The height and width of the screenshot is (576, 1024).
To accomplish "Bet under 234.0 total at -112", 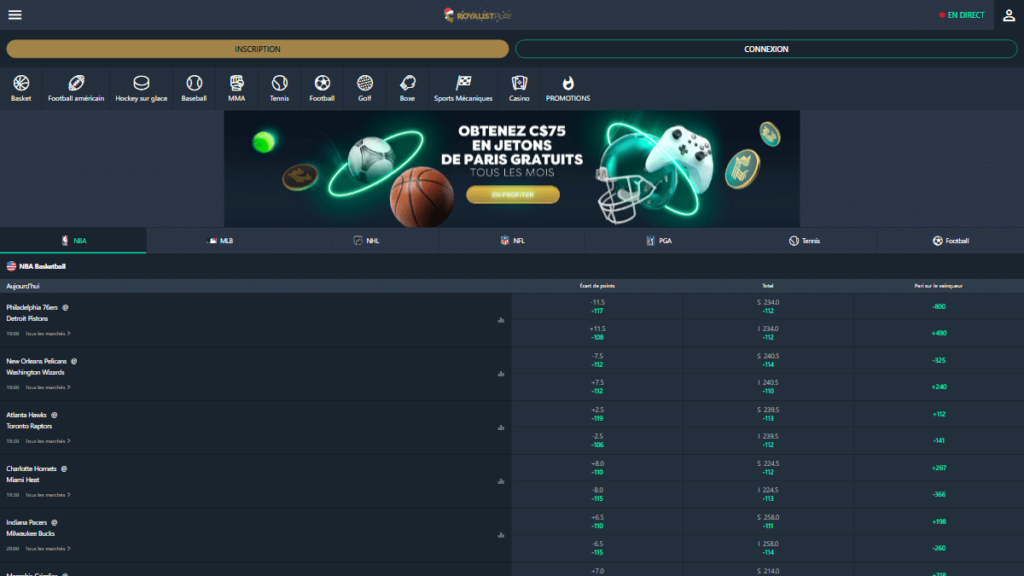I will 768,333.
